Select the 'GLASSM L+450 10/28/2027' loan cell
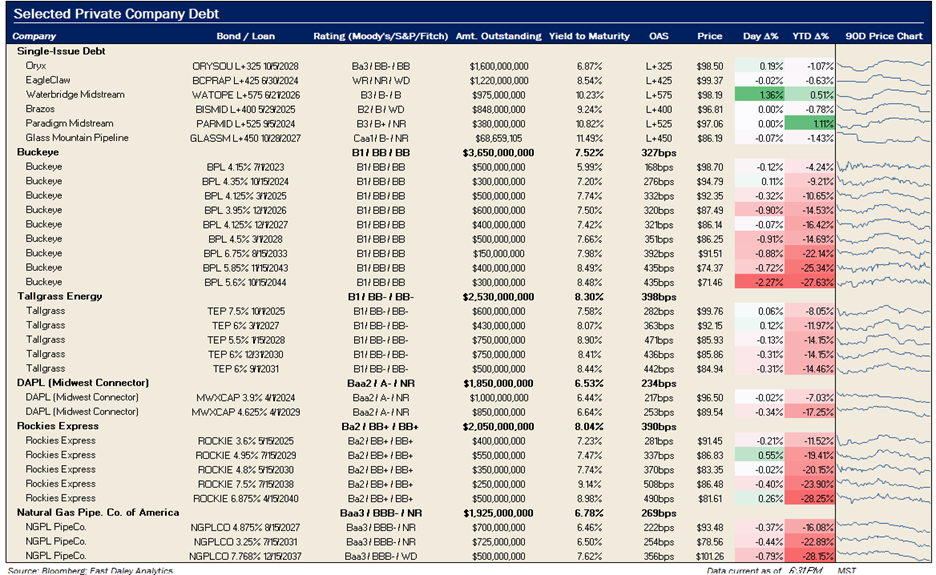Image resolution: width=936 pixels, height=575 pixels. click(x=245, y=138)
